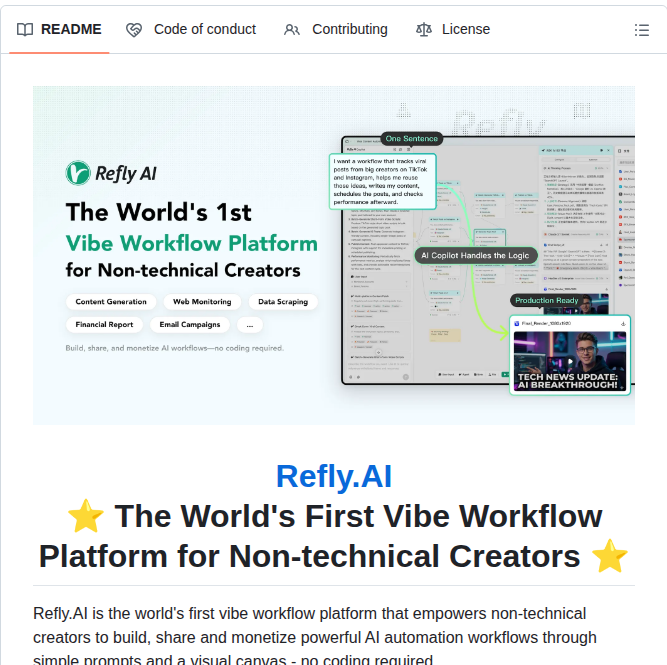Click the 'Data Scraping' pill in banner
The width and height of the screenshot is (667, 665).
[x=283, y=302]
